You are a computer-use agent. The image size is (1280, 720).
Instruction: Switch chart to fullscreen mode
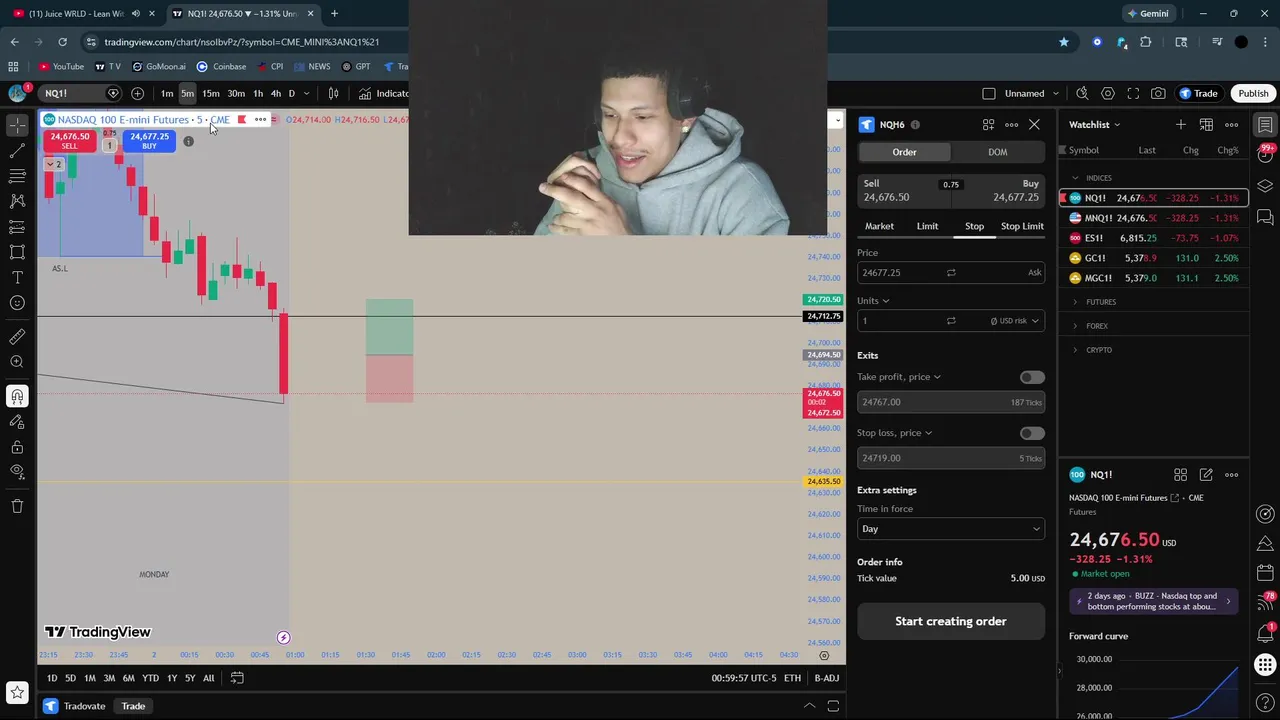1133,93
